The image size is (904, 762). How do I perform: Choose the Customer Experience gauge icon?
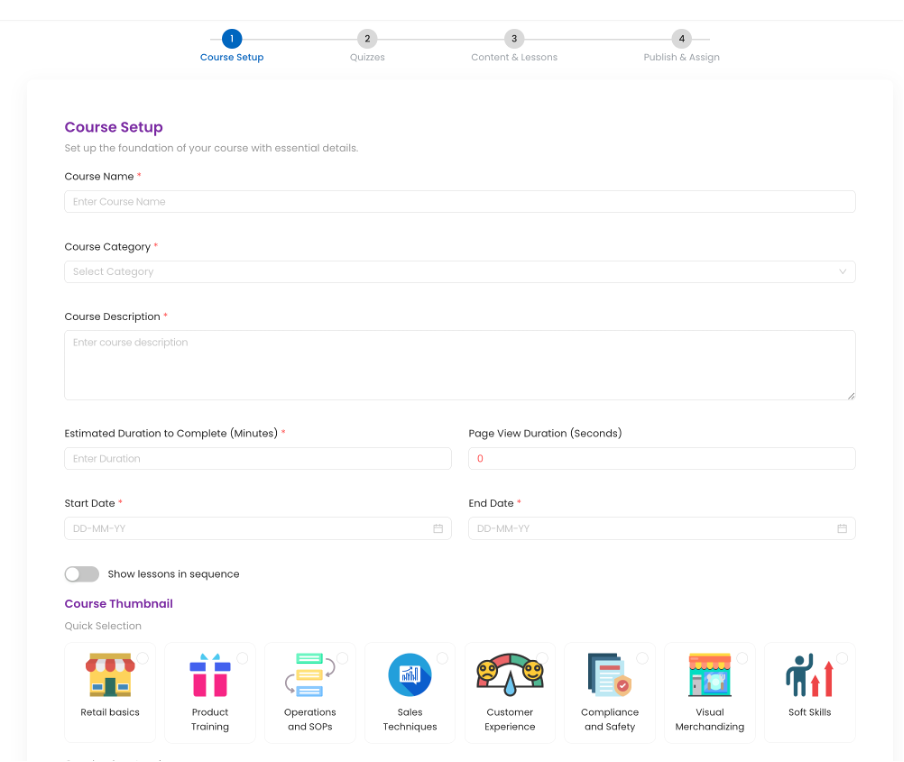point(510,674)
